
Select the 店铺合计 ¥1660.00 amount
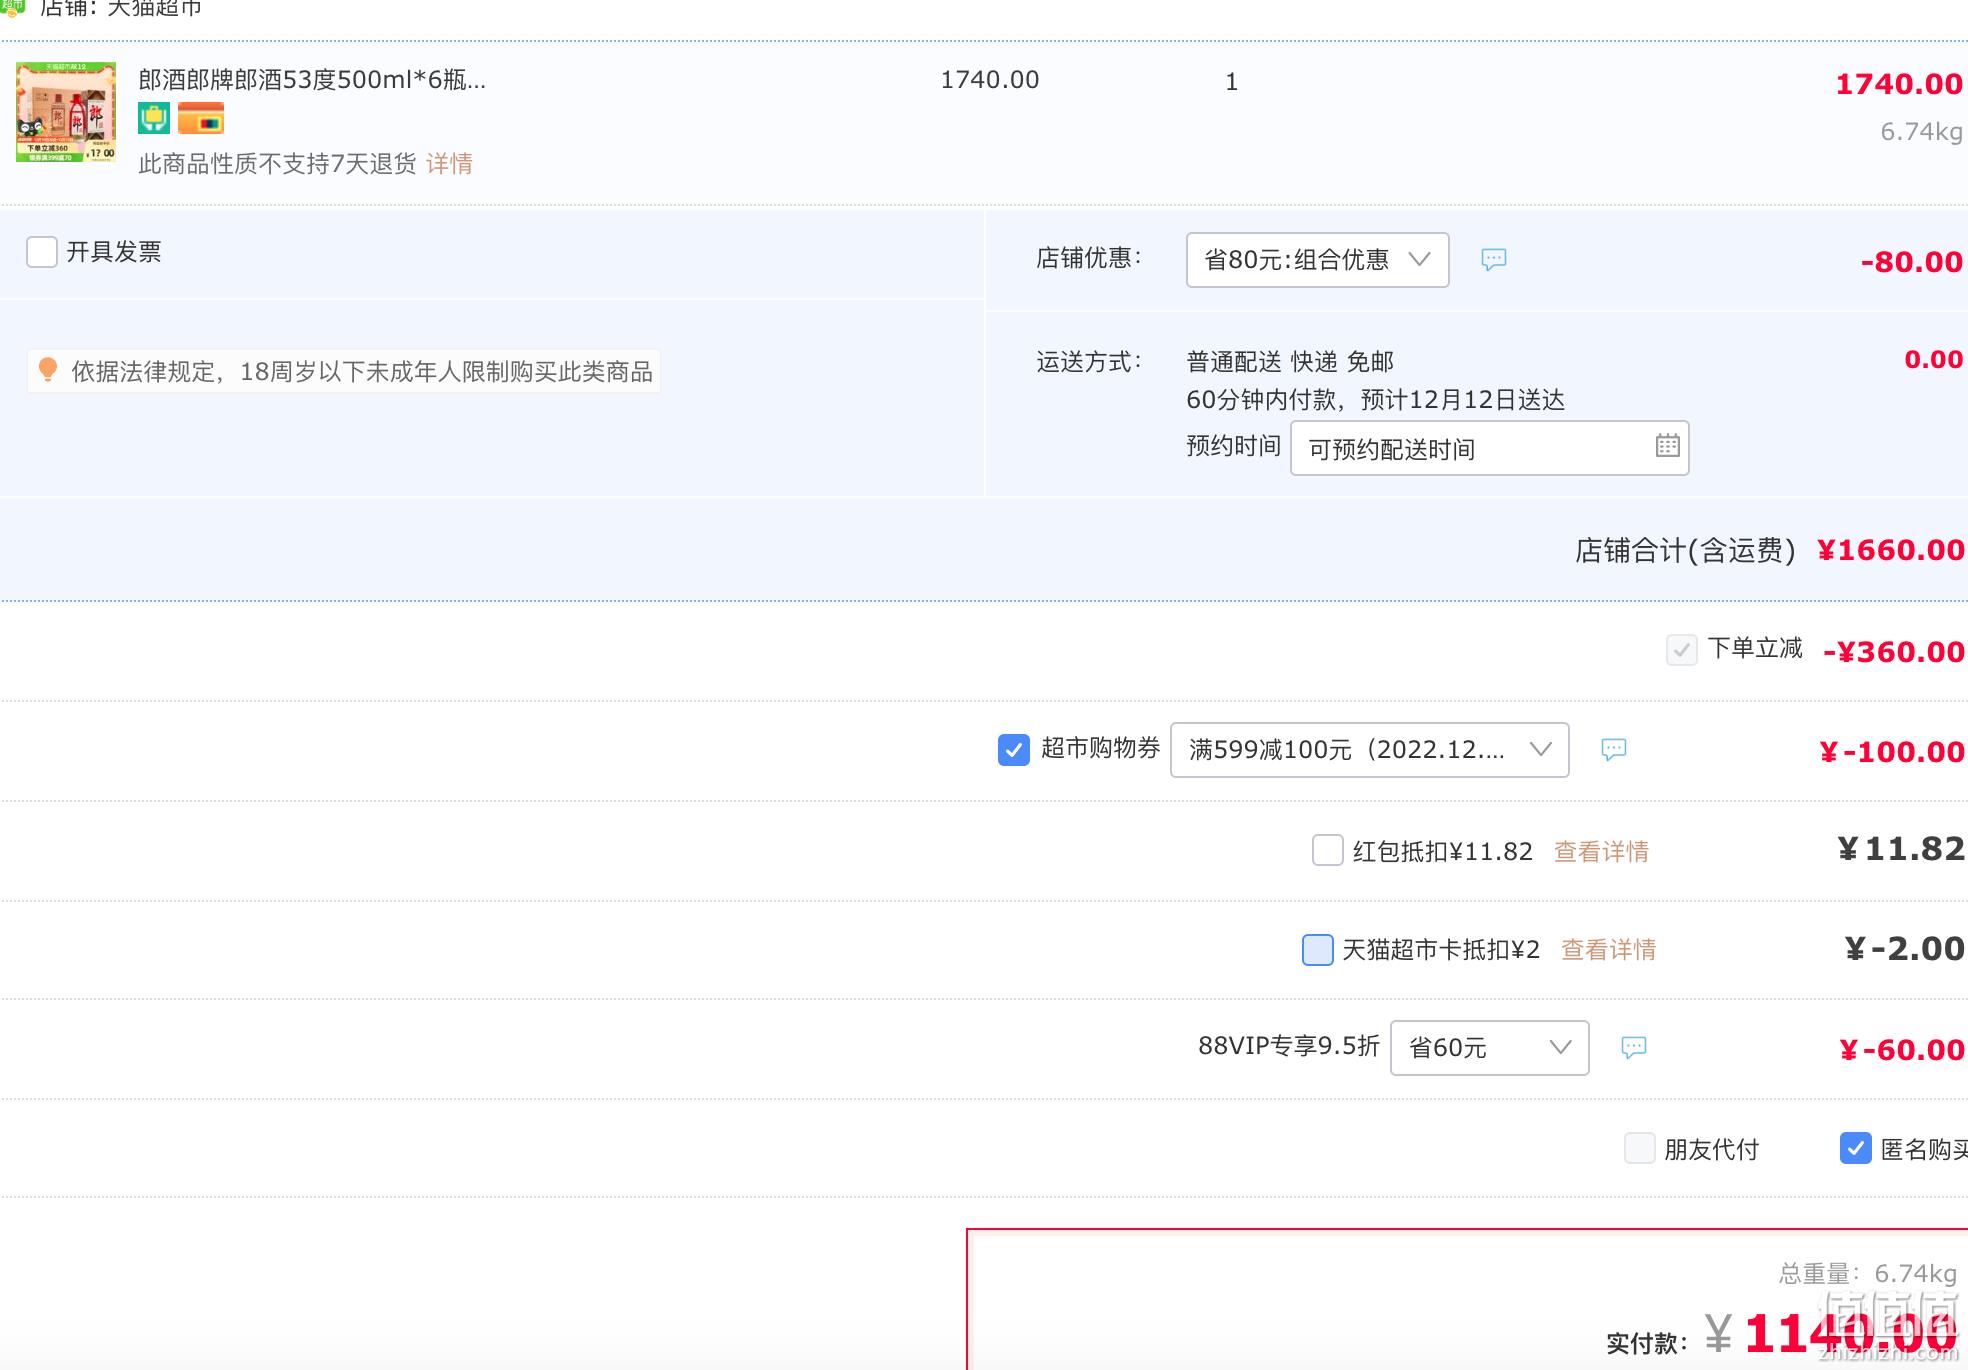pos(1890,550)
